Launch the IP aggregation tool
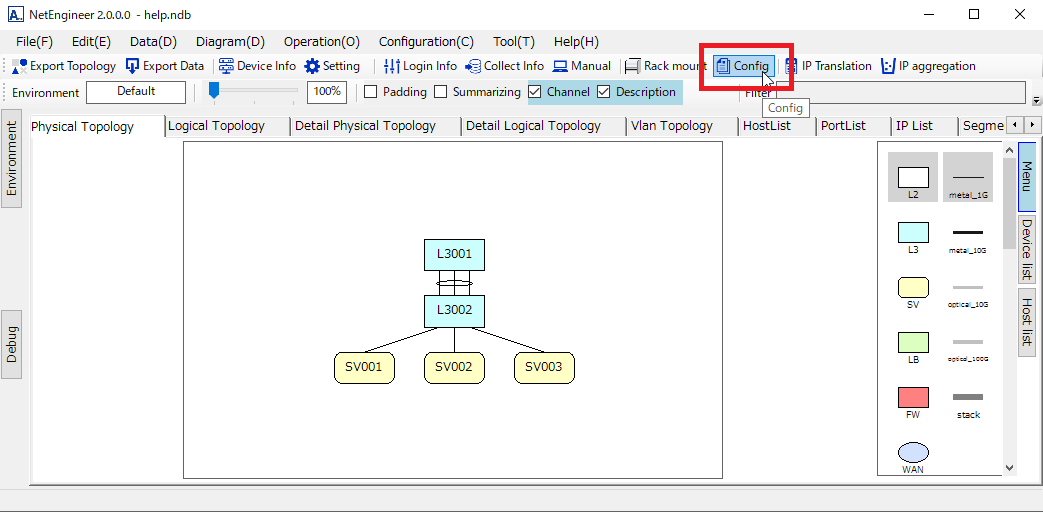Screen dimensions: 1043x512 [x=888, y=66]
